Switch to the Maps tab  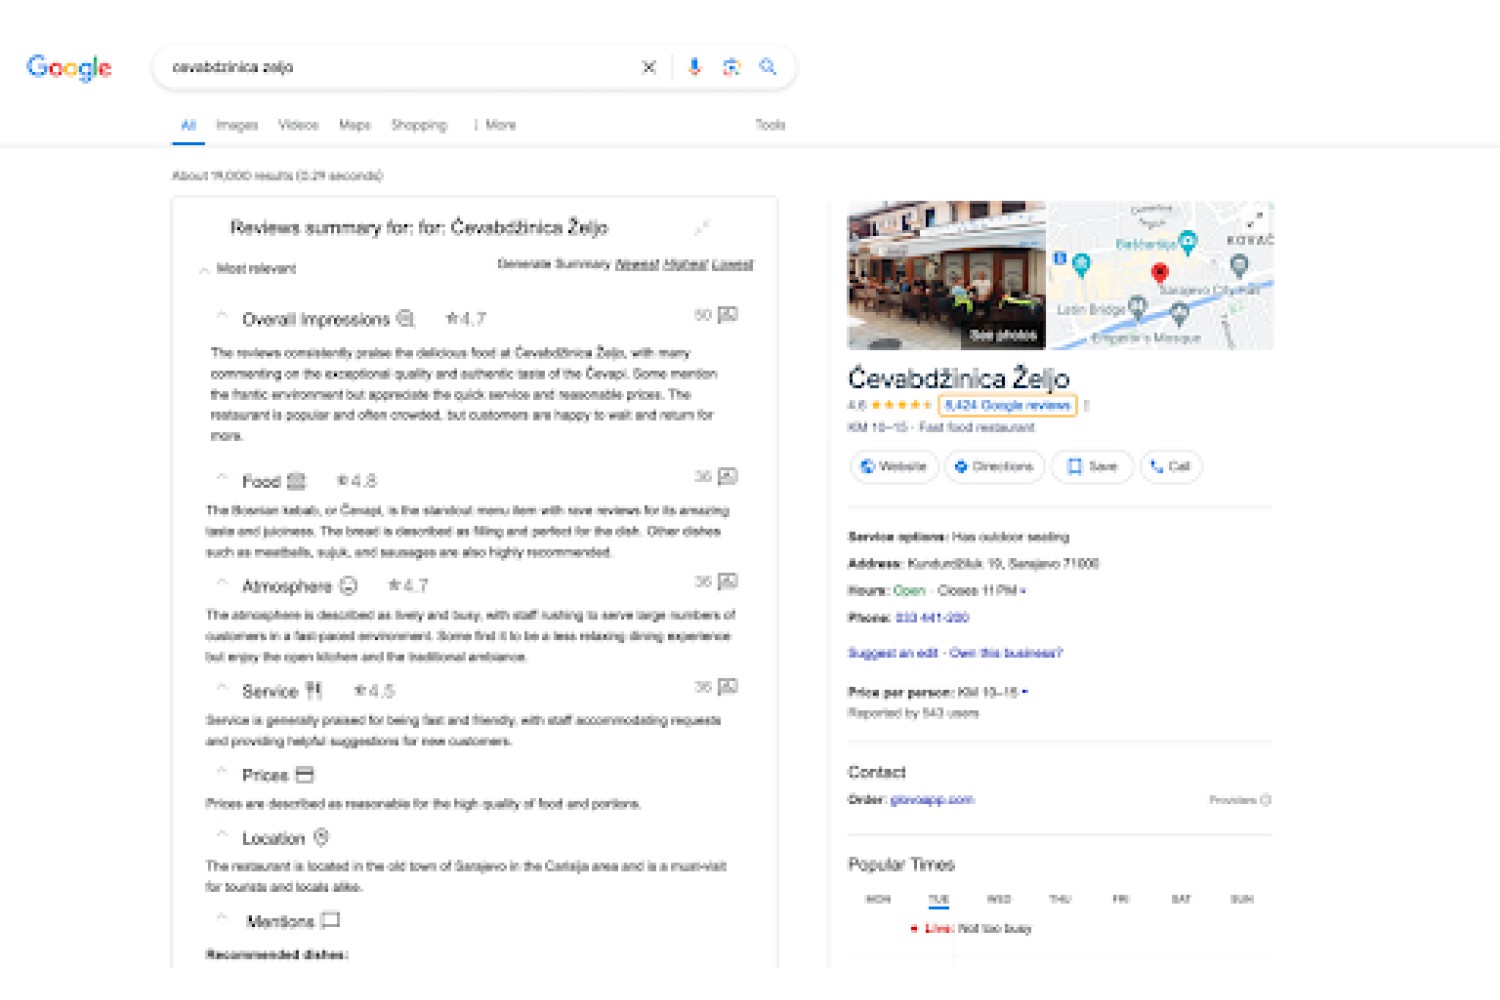[x=355, y=125]
